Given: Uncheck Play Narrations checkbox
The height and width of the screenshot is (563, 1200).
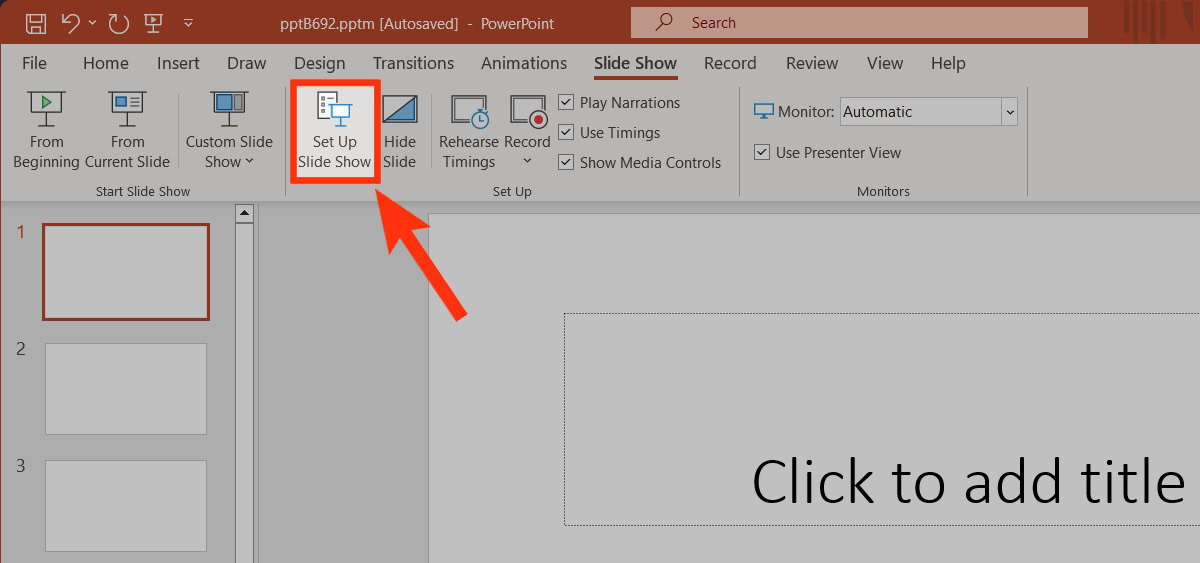Looking at the screenshot, I should [566, 102].
